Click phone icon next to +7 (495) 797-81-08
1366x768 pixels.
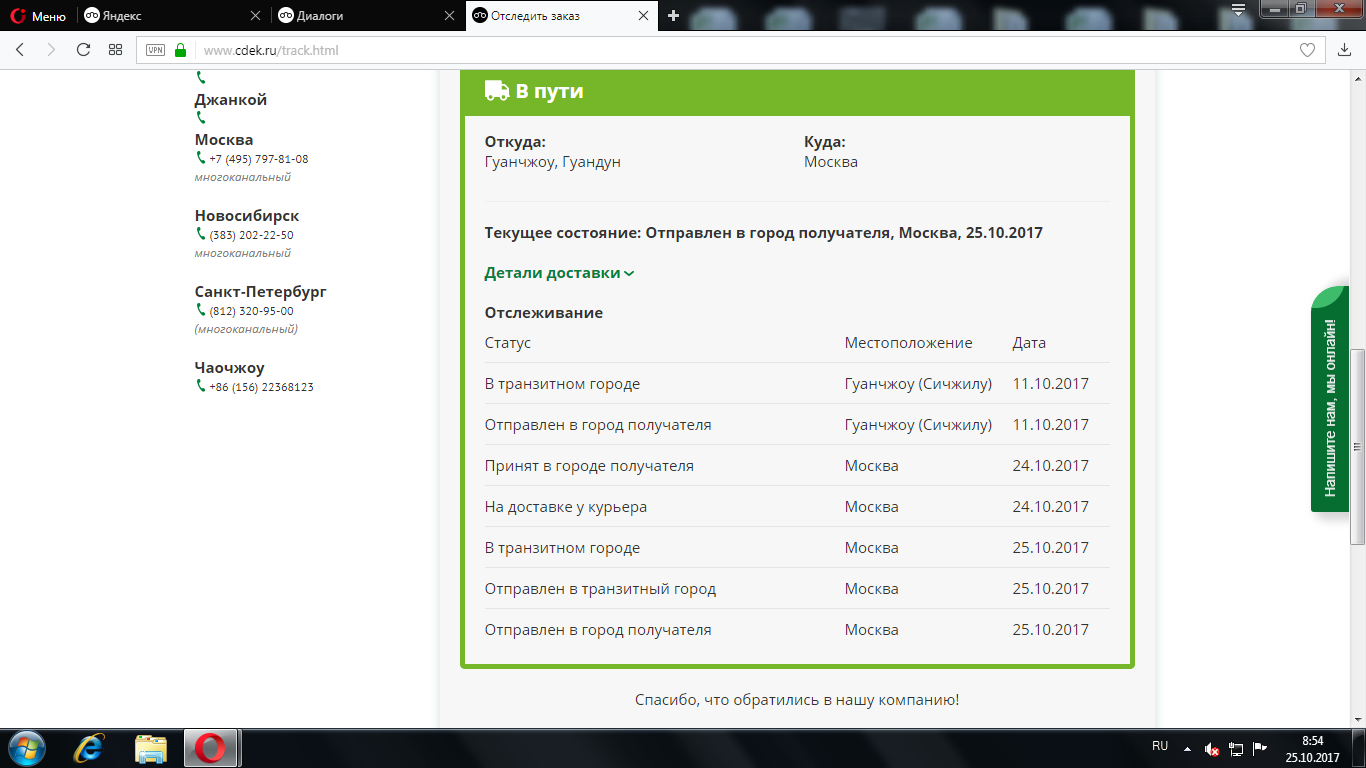pos(201,158)
